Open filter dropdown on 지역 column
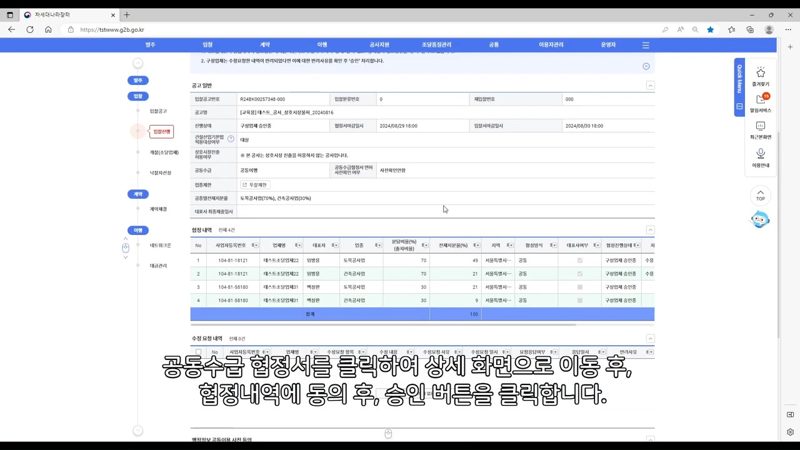 pos(510,245)
